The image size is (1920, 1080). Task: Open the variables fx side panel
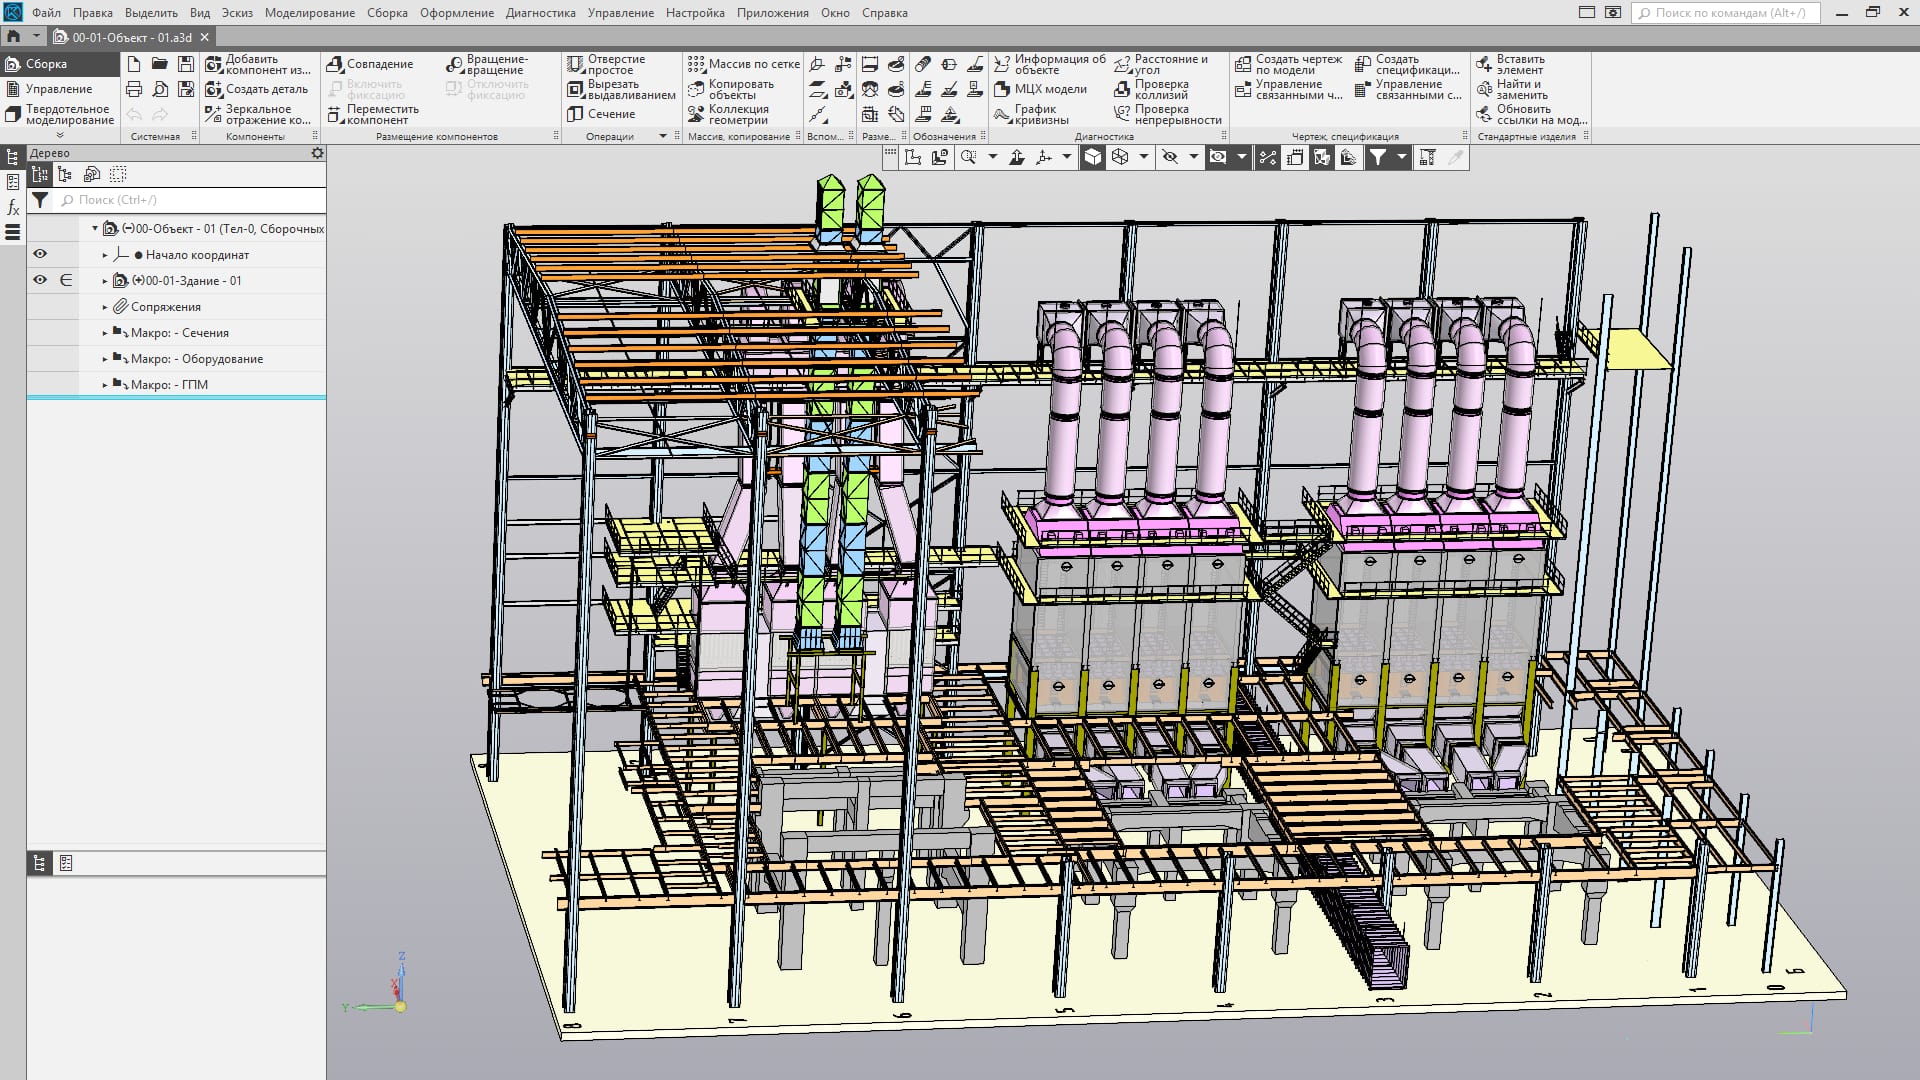[13, 207]
